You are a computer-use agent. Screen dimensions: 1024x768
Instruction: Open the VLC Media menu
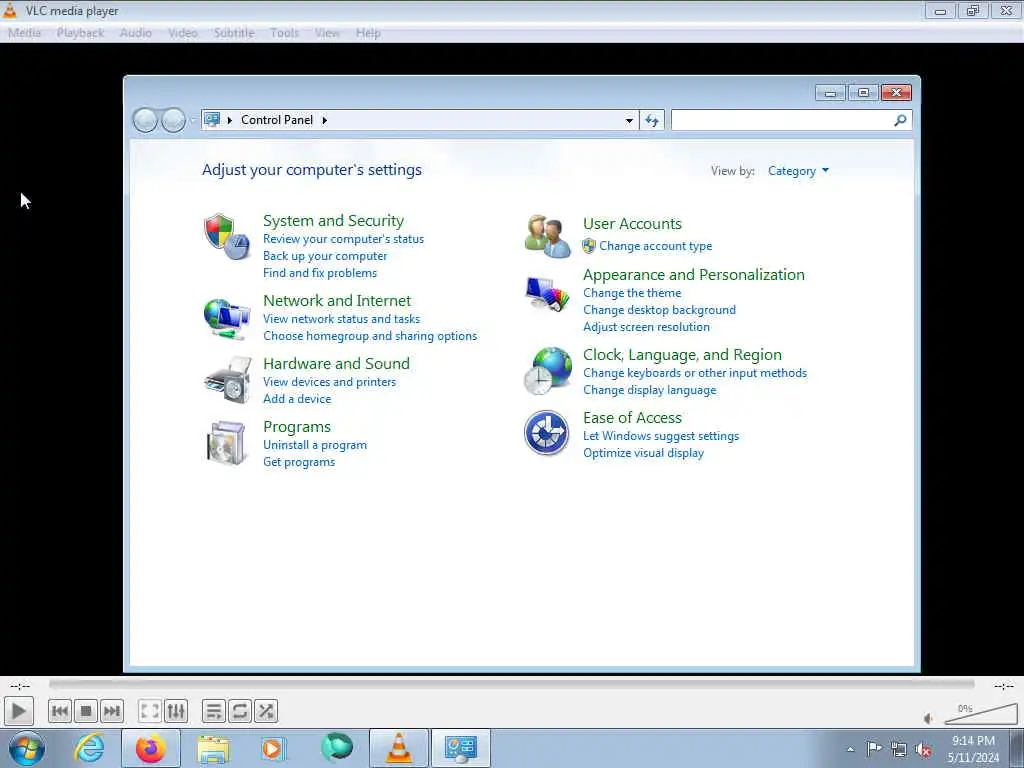(x=24, y=33)
